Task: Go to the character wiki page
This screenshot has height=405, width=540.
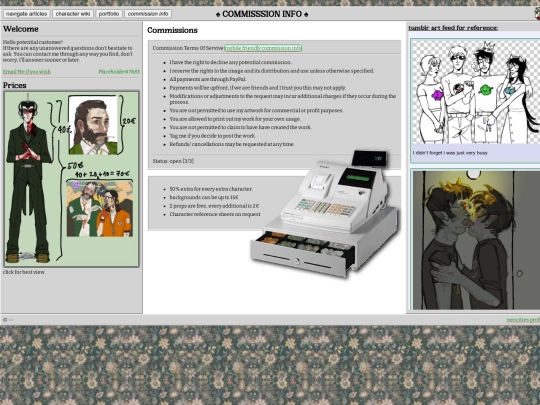Action: [x=73, y=14]
